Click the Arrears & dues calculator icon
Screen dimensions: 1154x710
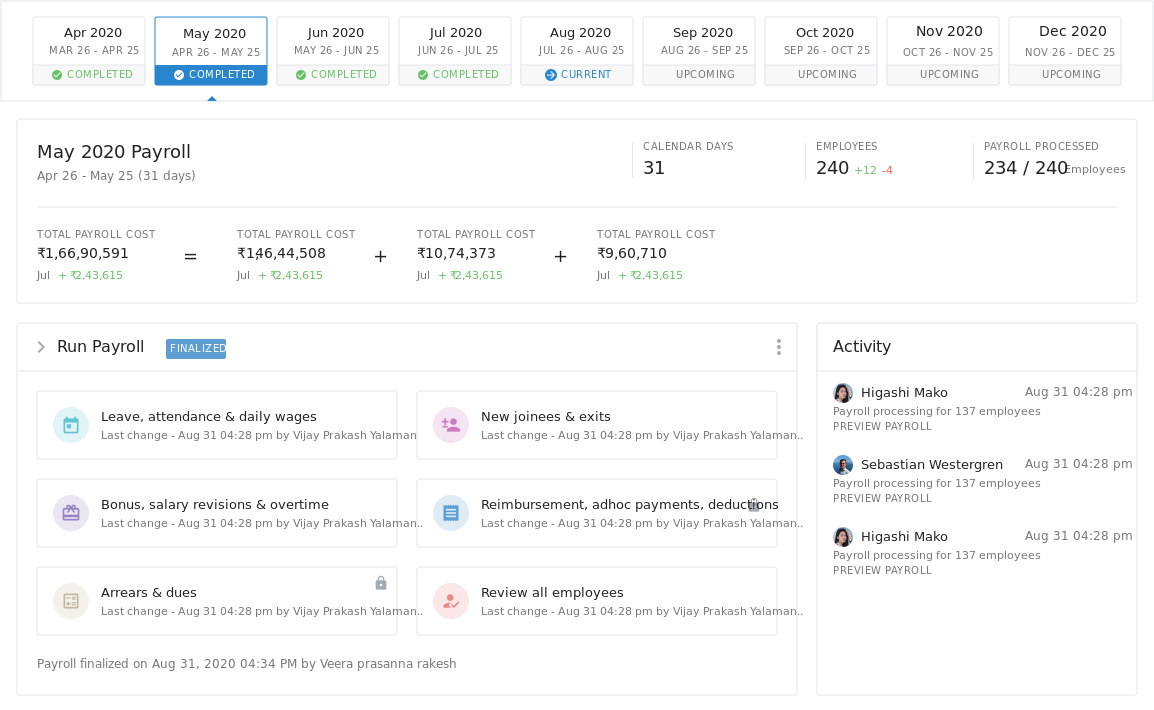pyautogui.click(x=71, y=601)
